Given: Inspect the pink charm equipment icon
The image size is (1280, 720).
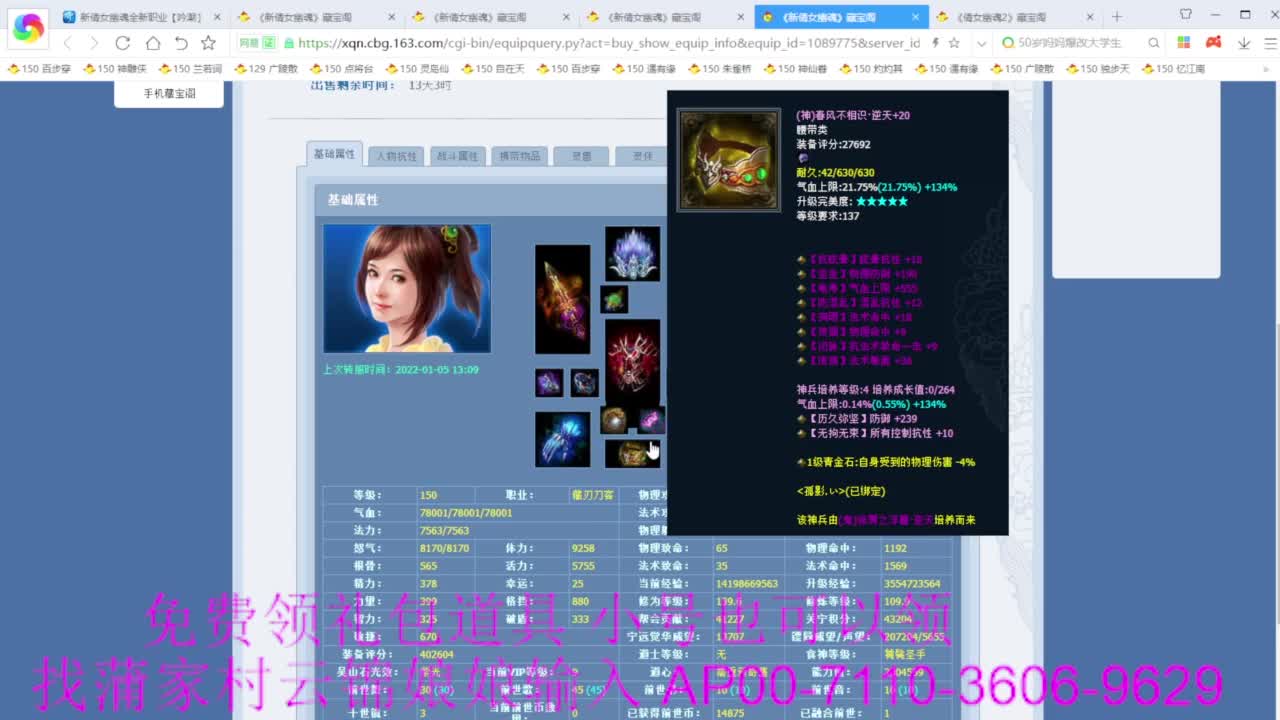Looking at the screenshot, I should click(651, 420).
